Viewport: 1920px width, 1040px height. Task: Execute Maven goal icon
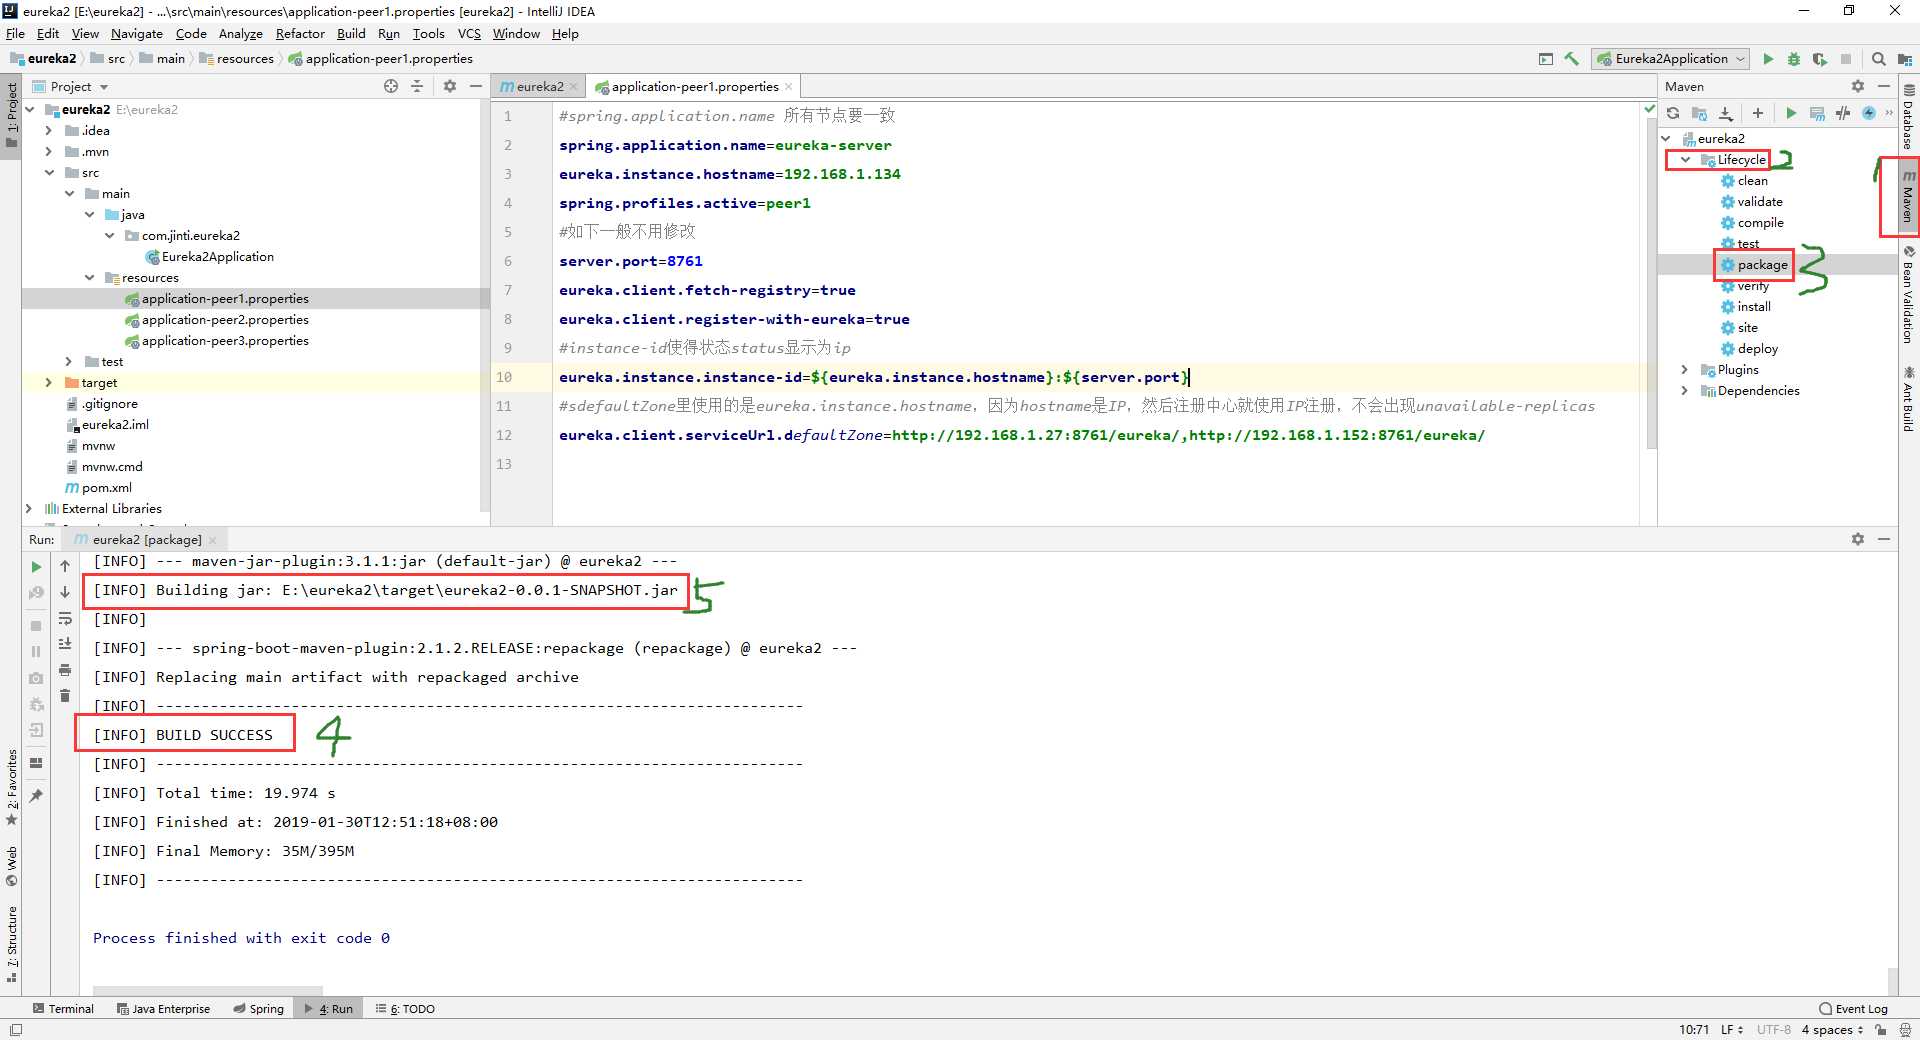tap(1817, 113)
